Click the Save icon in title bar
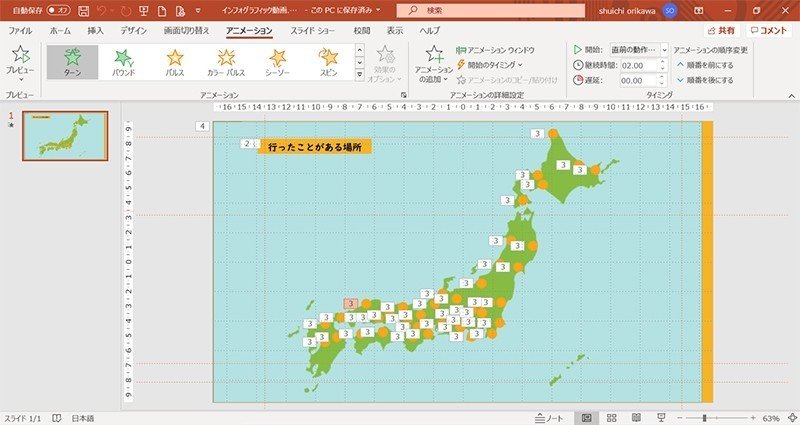This screenshot has width=800, height=425. coord(83,10)
